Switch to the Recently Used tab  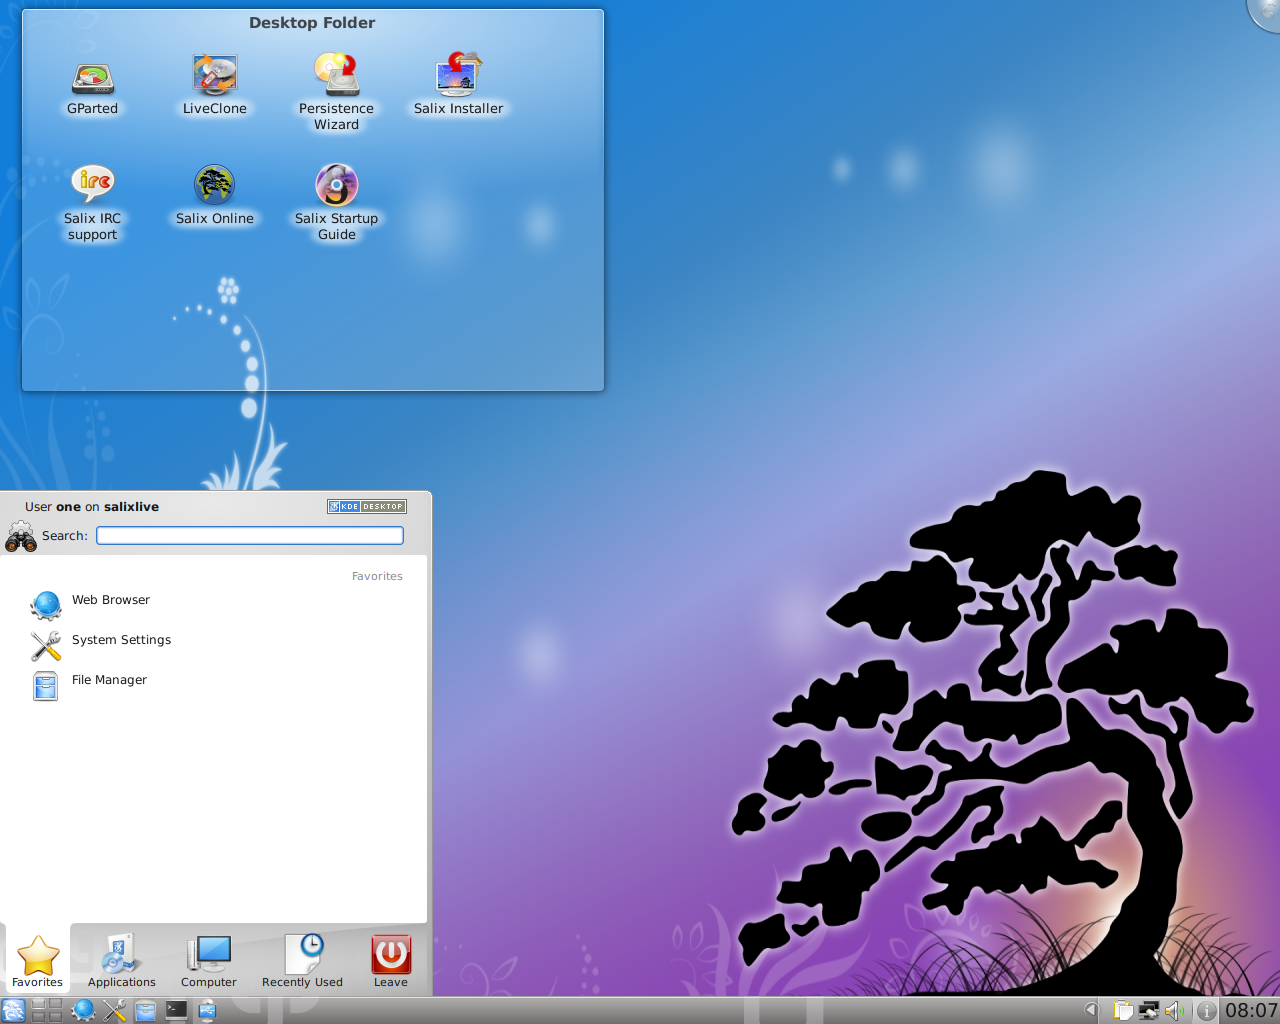[302, 960]
